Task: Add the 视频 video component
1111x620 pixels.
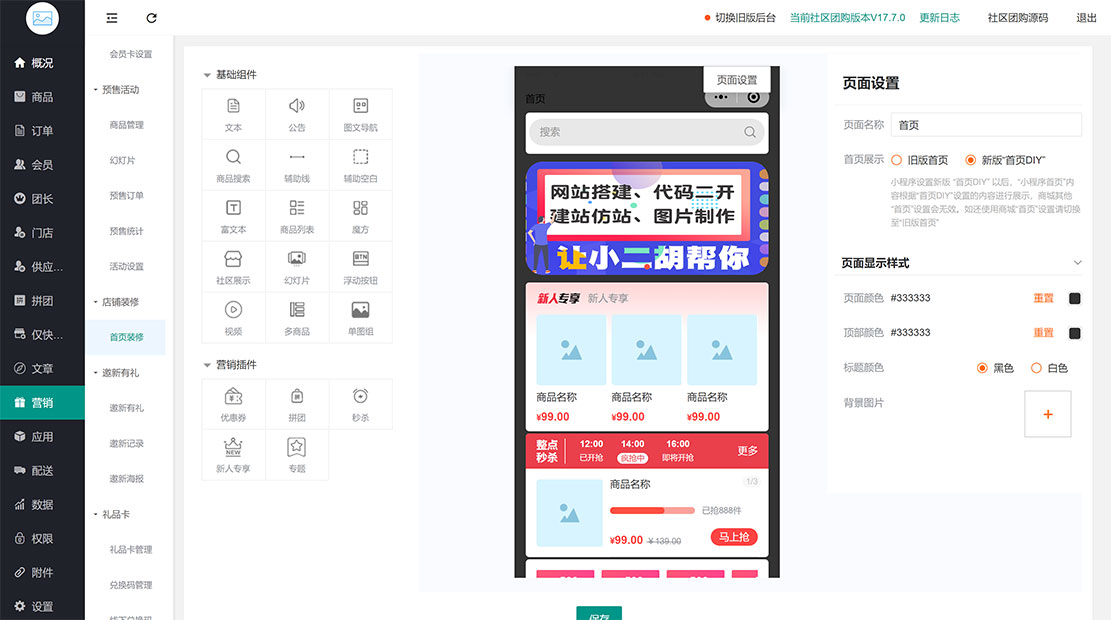Action: pyautogui.click(x=233, y=319)
